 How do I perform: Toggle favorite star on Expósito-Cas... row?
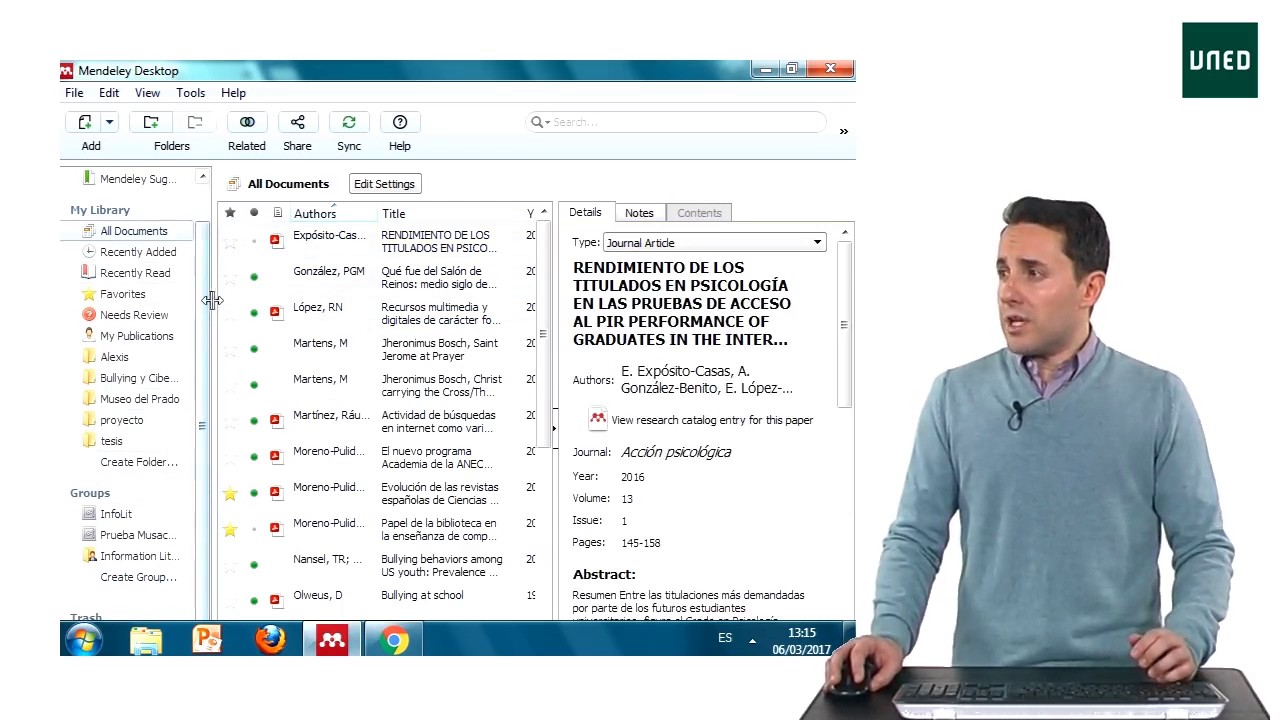coord(230,242)
